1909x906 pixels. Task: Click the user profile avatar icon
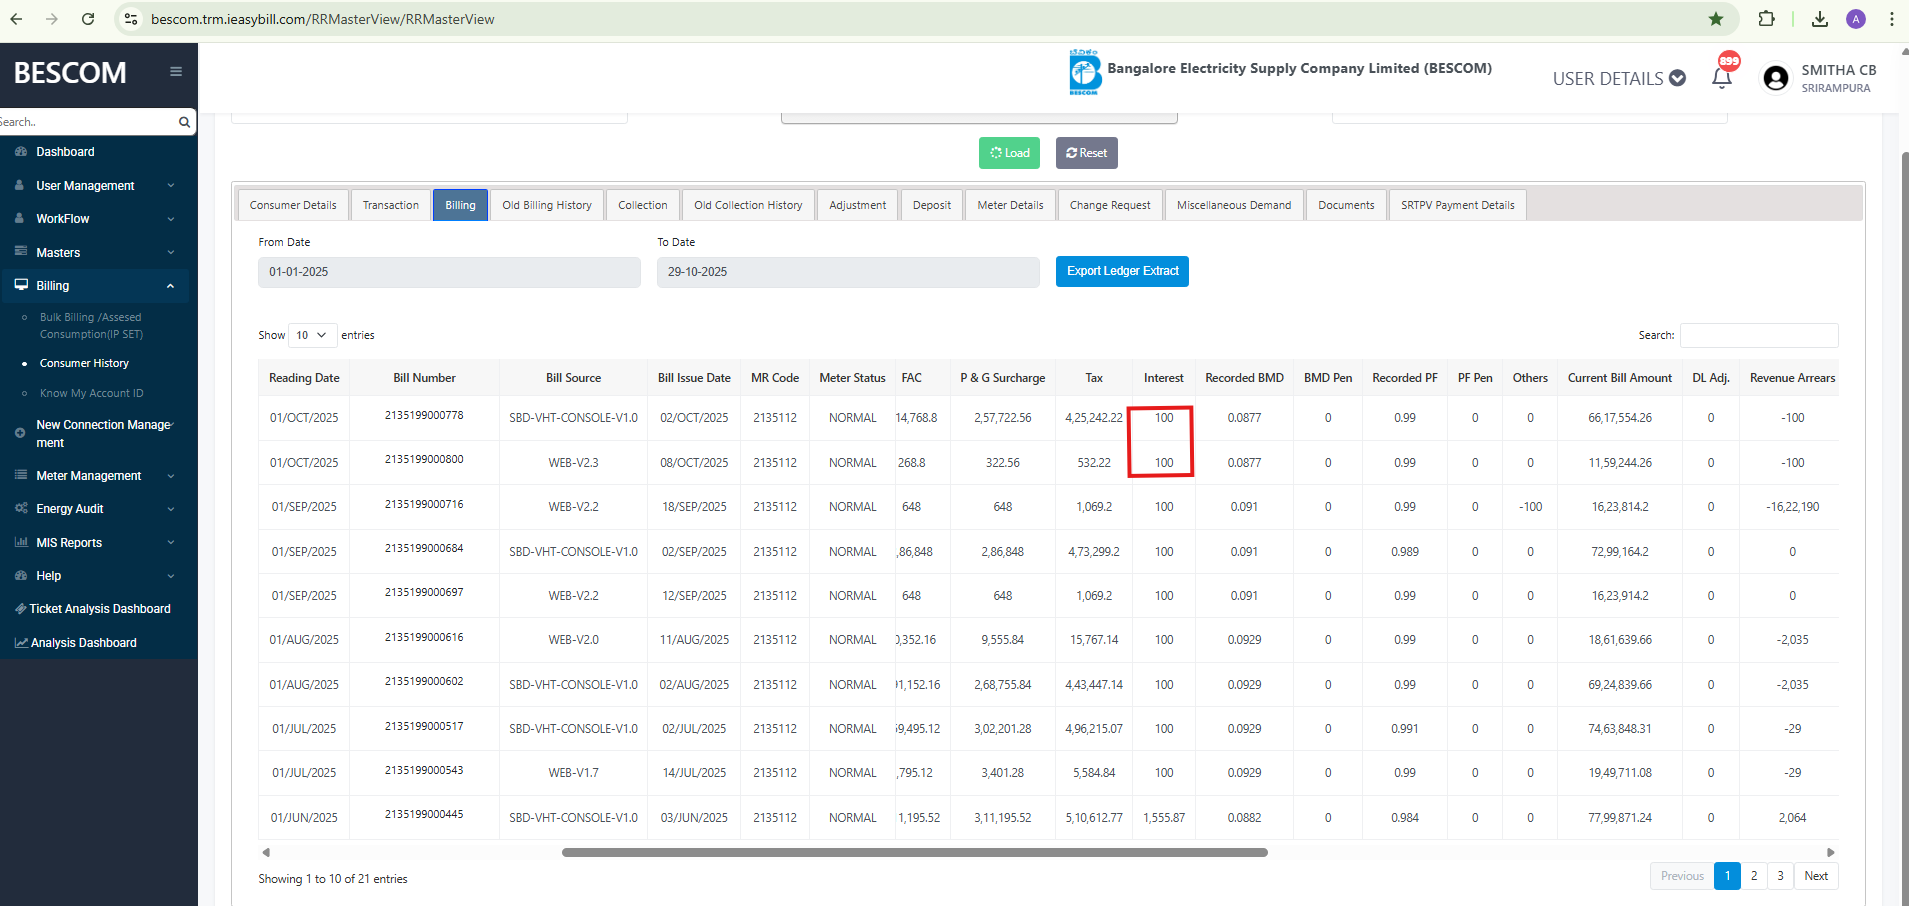pos(1775,78)
